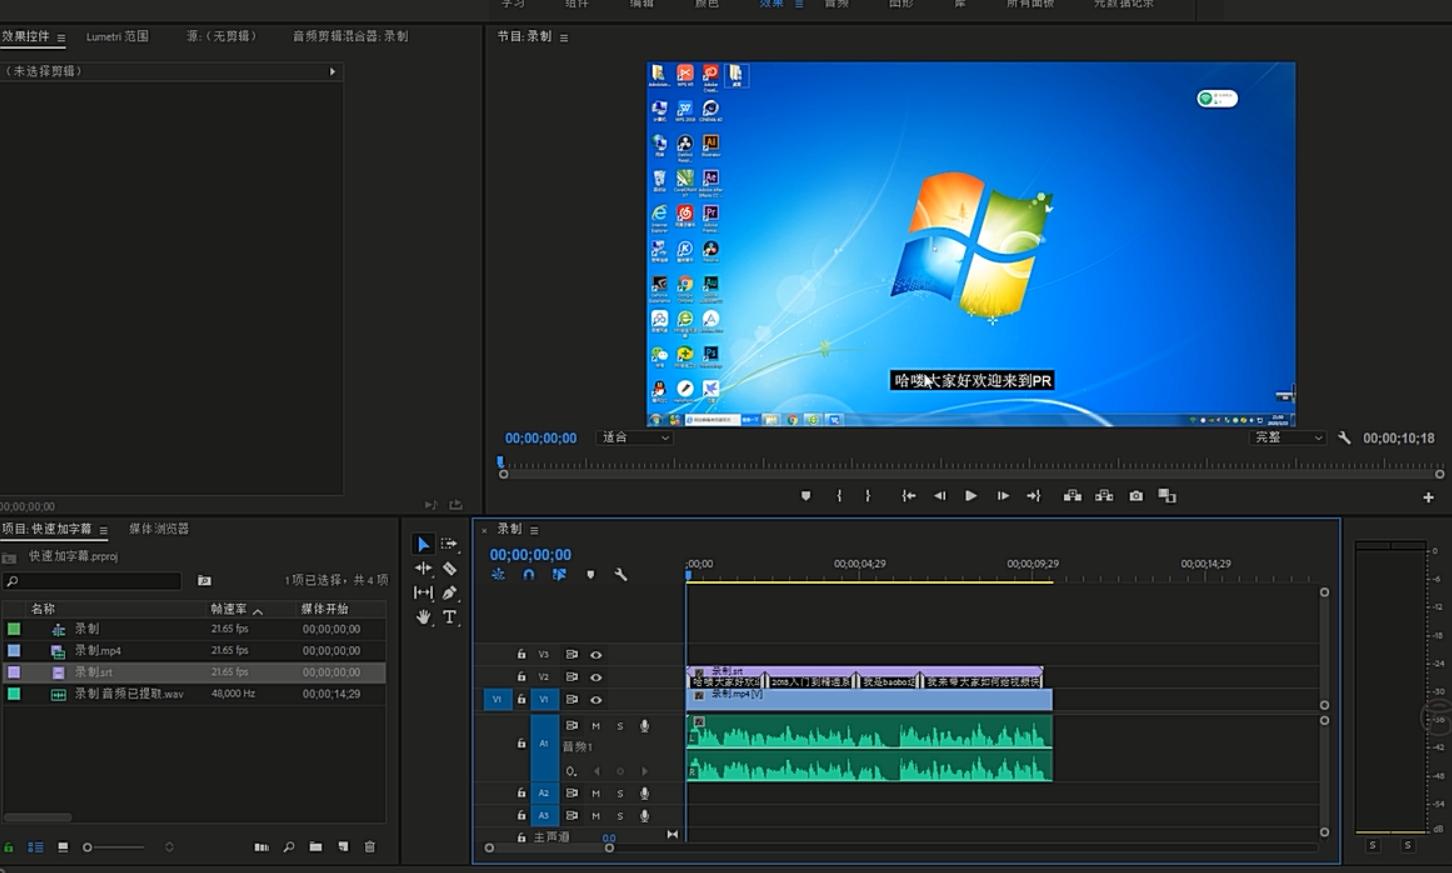Select the Hand tool
1452x873 pixels.
coord(423,617)
